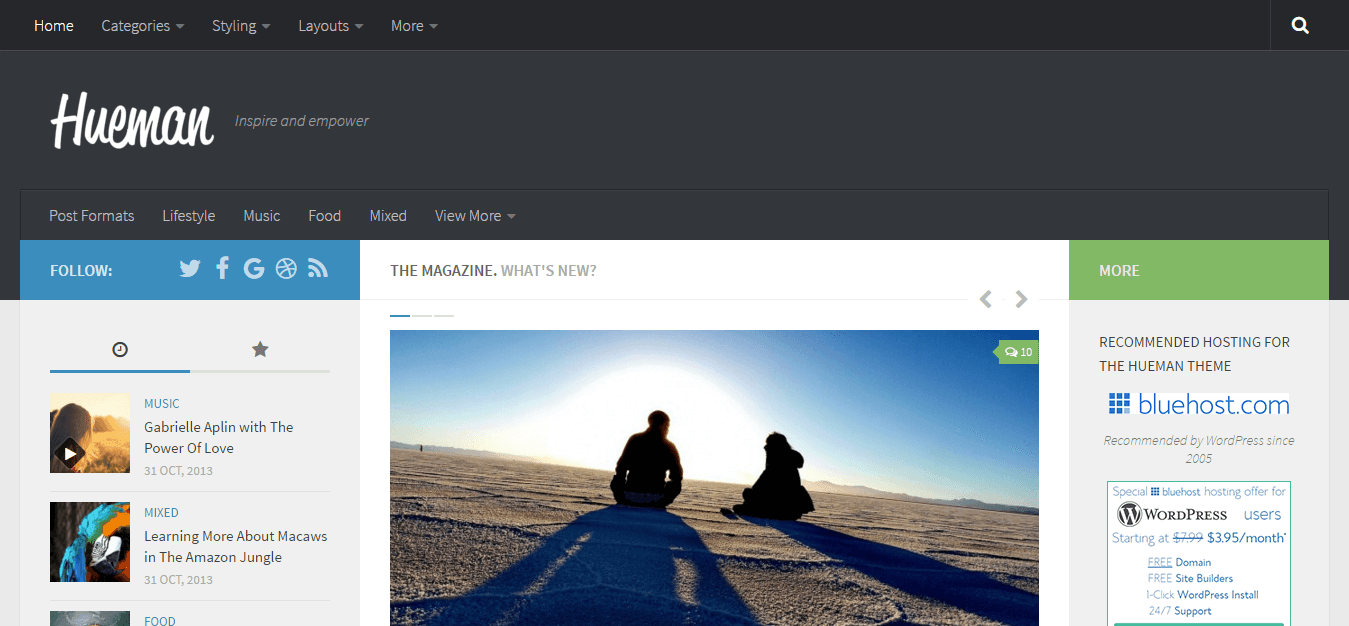Screen dimensions: 1349x626
Task: Click 'FREE Site Builders' ad text
Action: tap(1190, 578)
